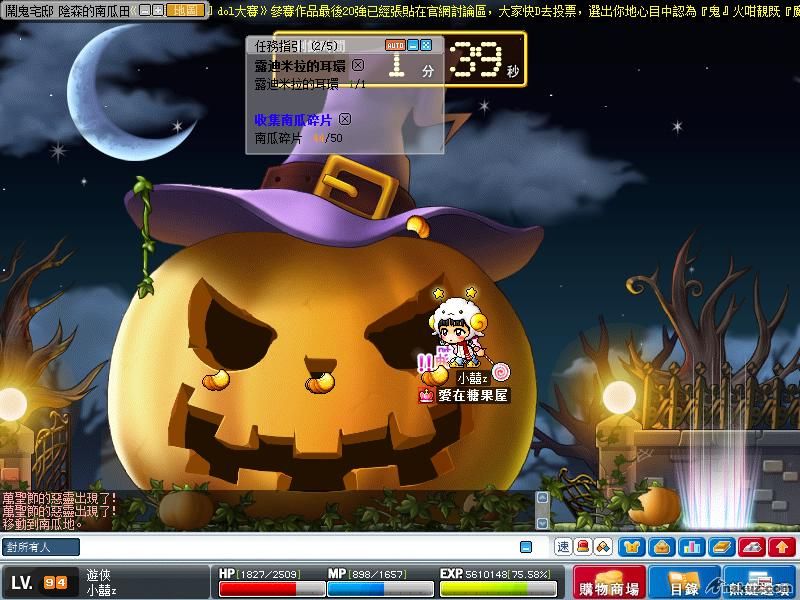Open the equipment shirt icon
The width and height of the screenshot is (800, 600).
(x=631, y=547)
